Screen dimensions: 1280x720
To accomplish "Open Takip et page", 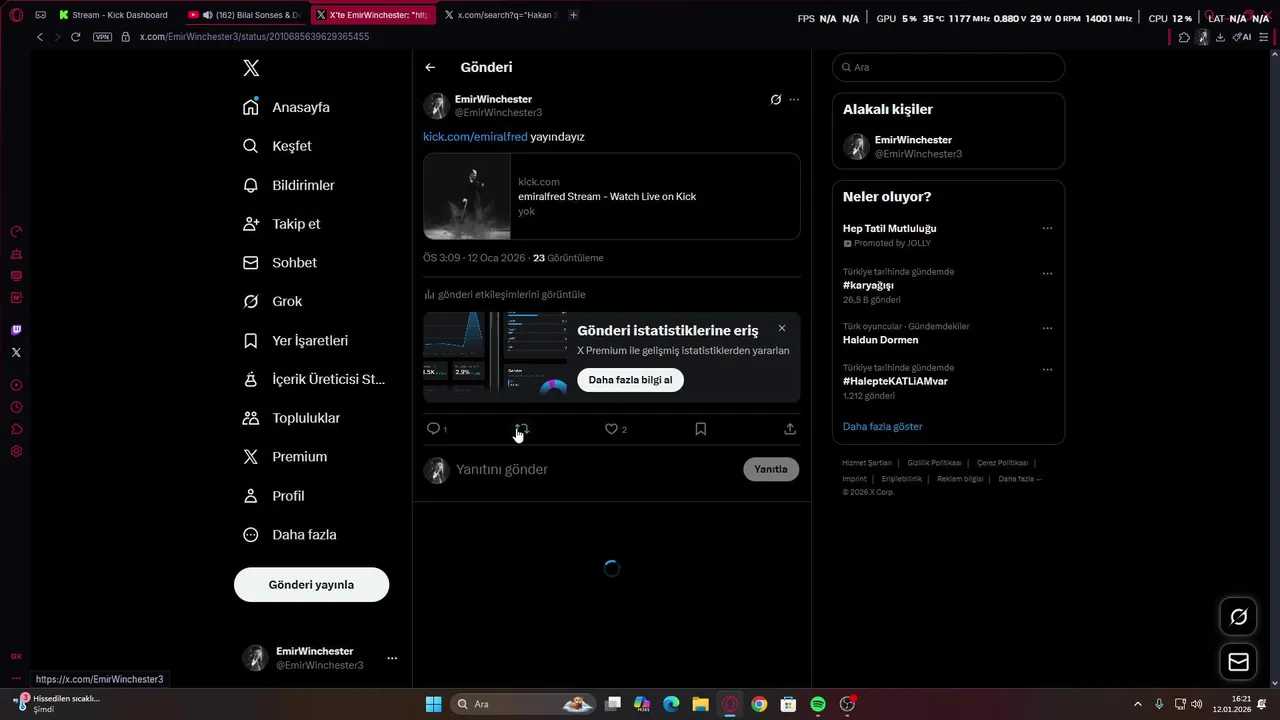I will pyautogui.click(x=282, y=224).
